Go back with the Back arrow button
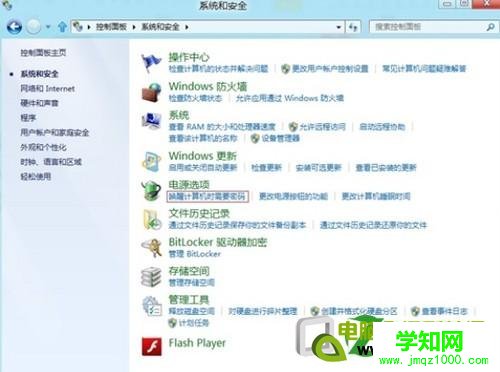This screenshot has height=372, width=500. pyautogui.click(x=14, y=27)
